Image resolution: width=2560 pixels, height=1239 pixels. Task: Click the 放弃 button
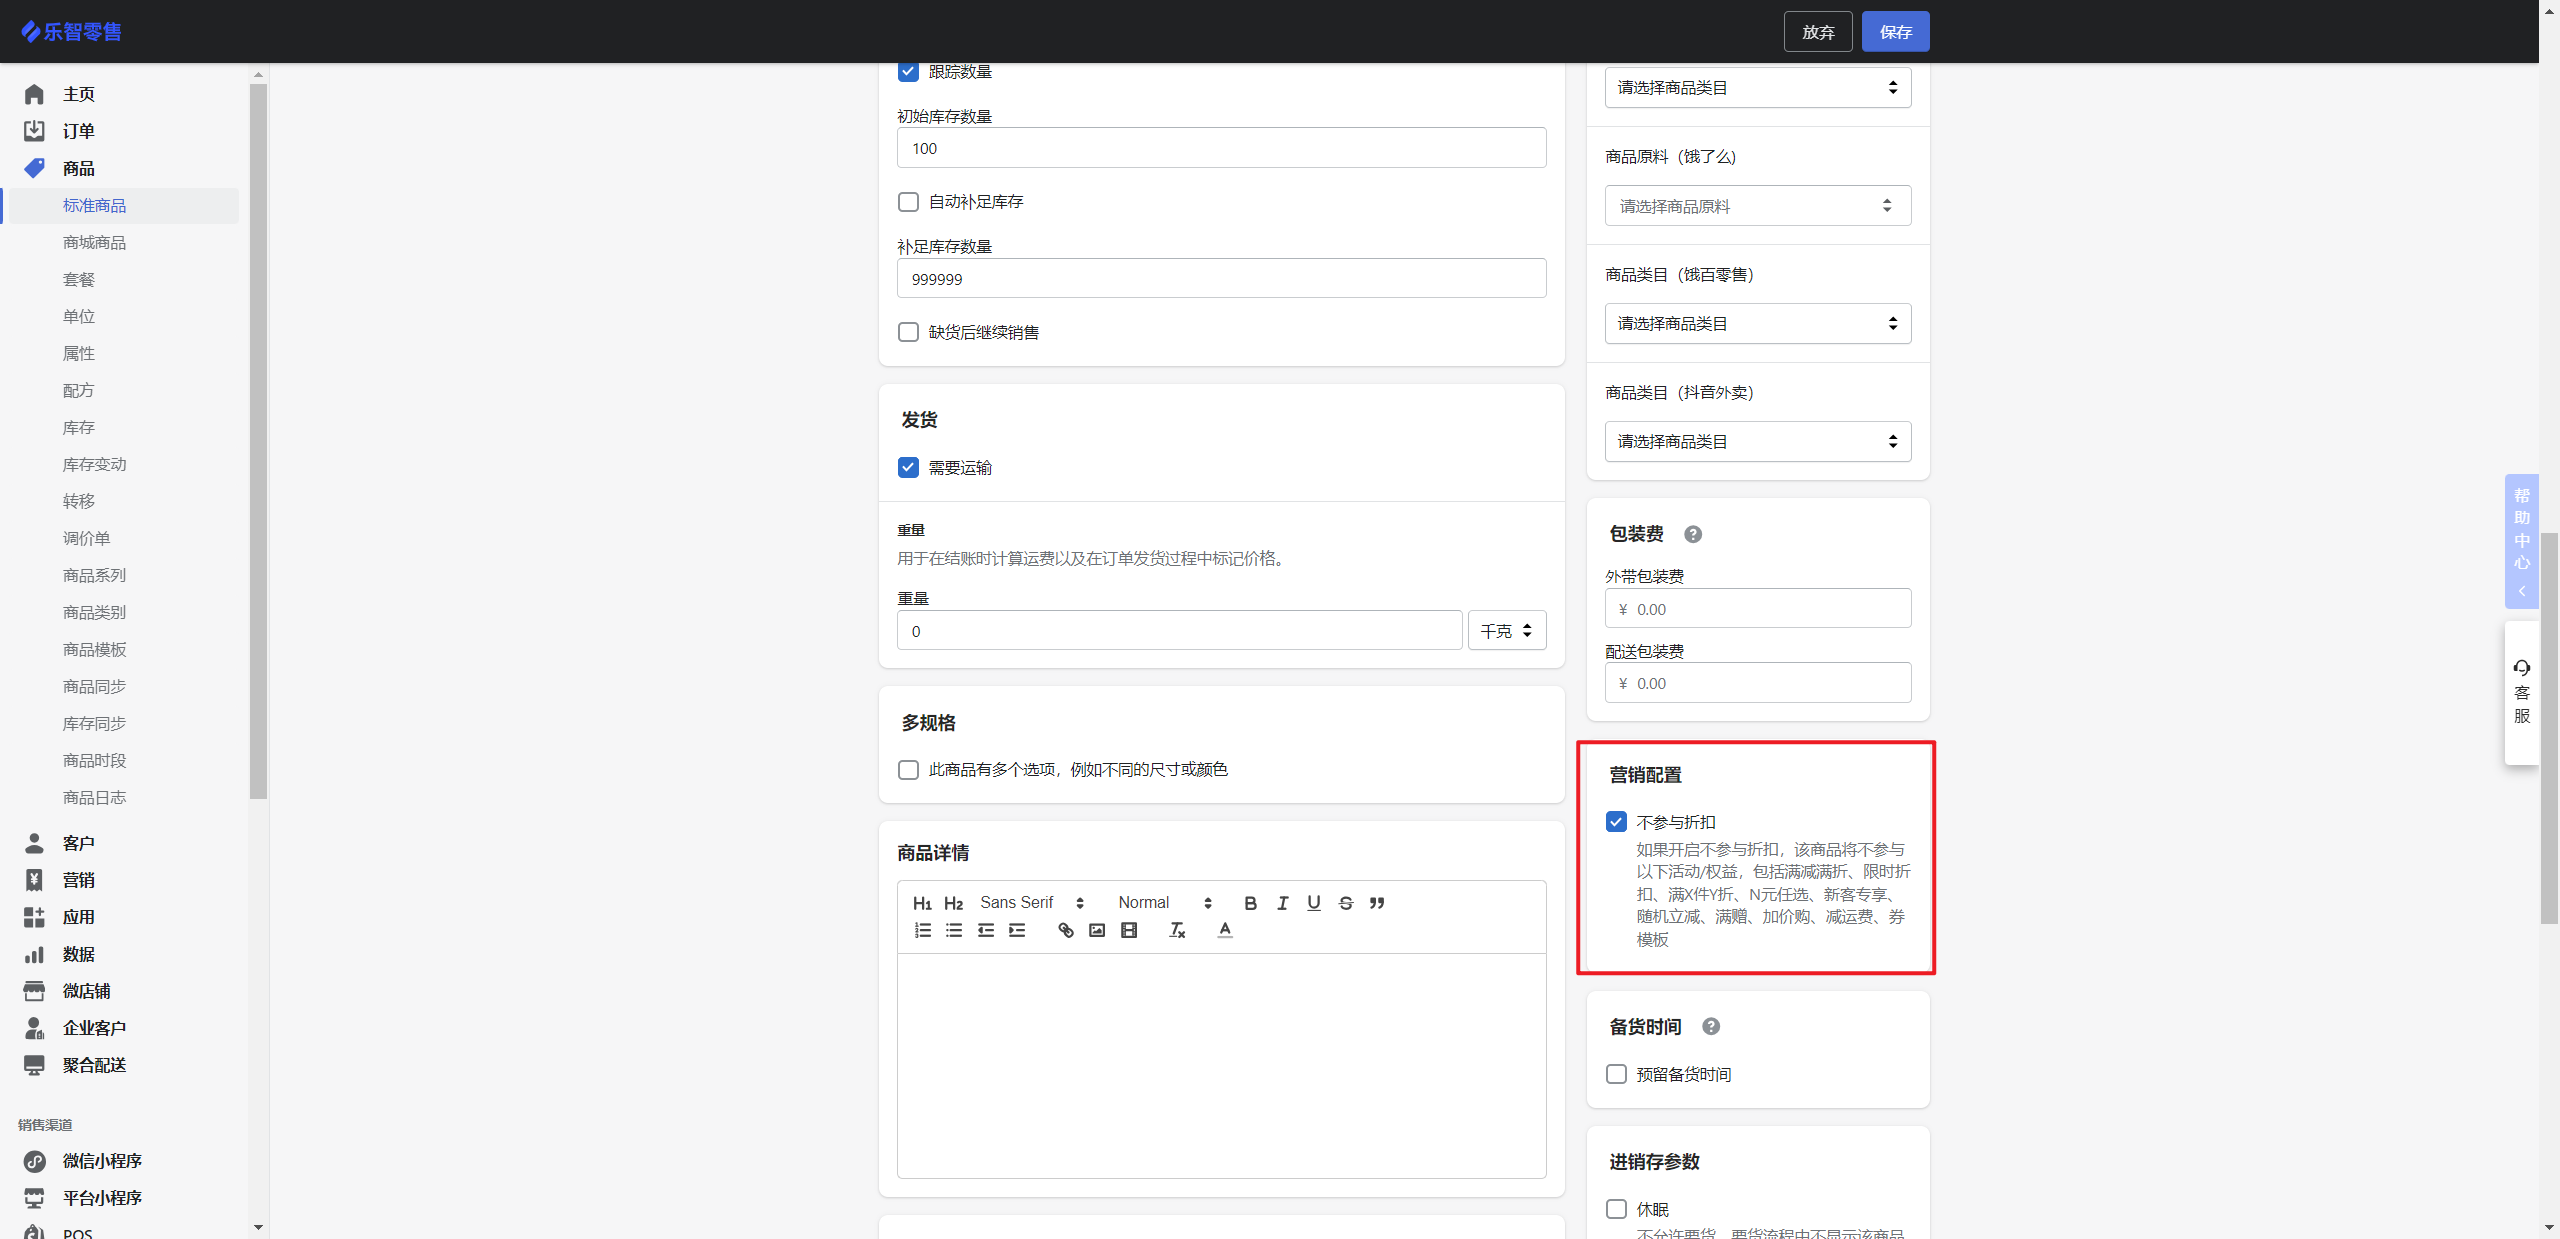(1817, 32)
